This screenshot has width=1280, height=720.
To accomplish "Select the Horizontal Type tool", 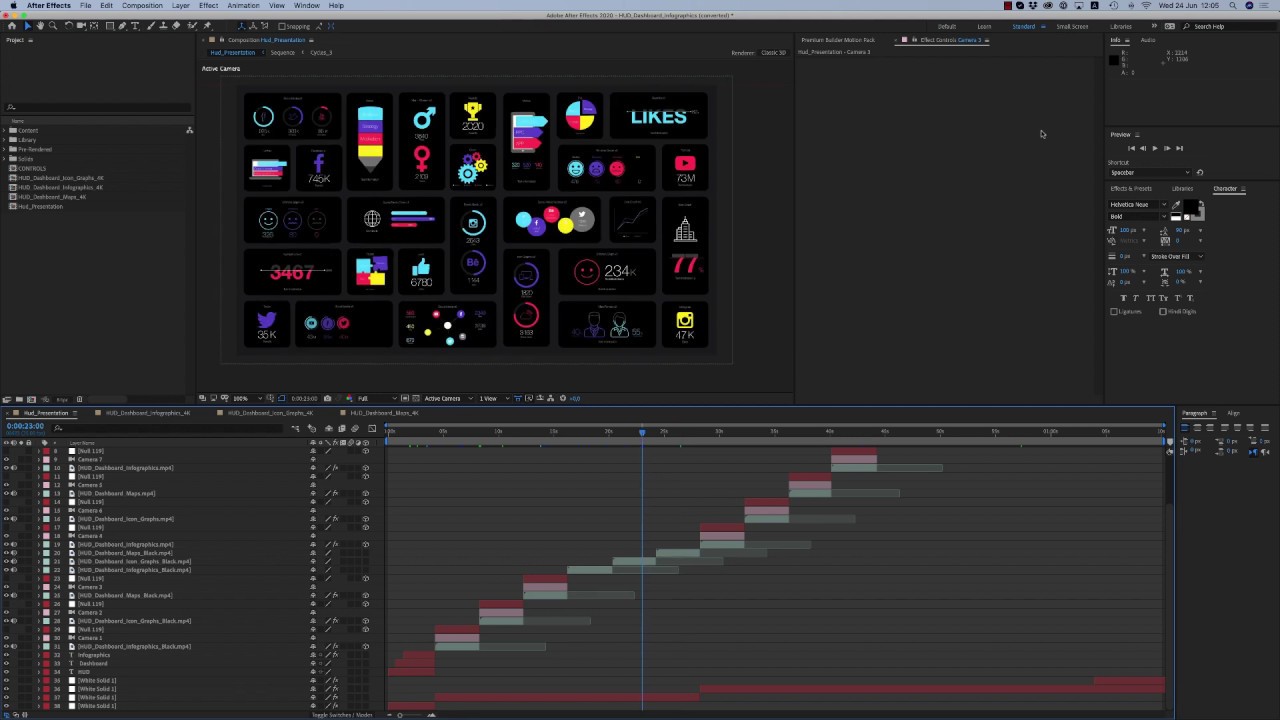I will click(x=135, y=26).
